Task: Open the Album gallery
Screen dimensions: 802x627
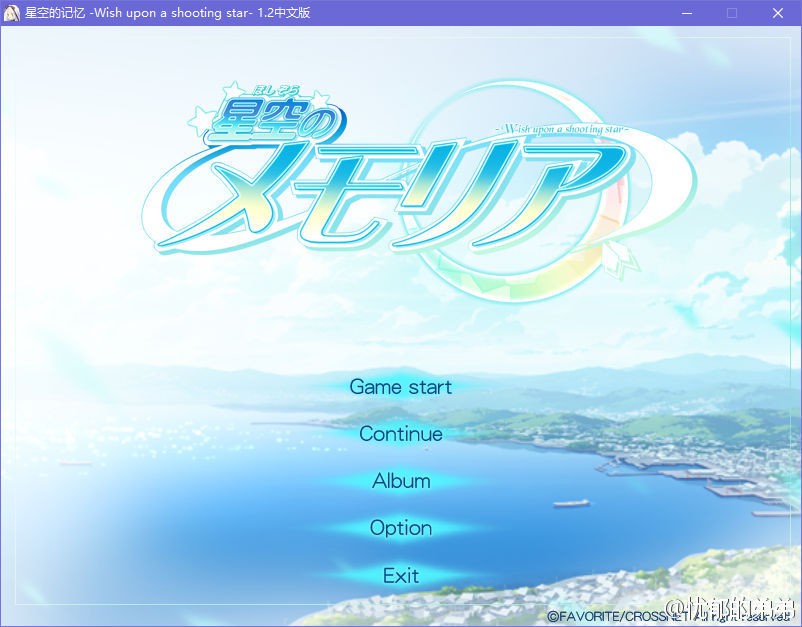Action: tap(401, 481)
